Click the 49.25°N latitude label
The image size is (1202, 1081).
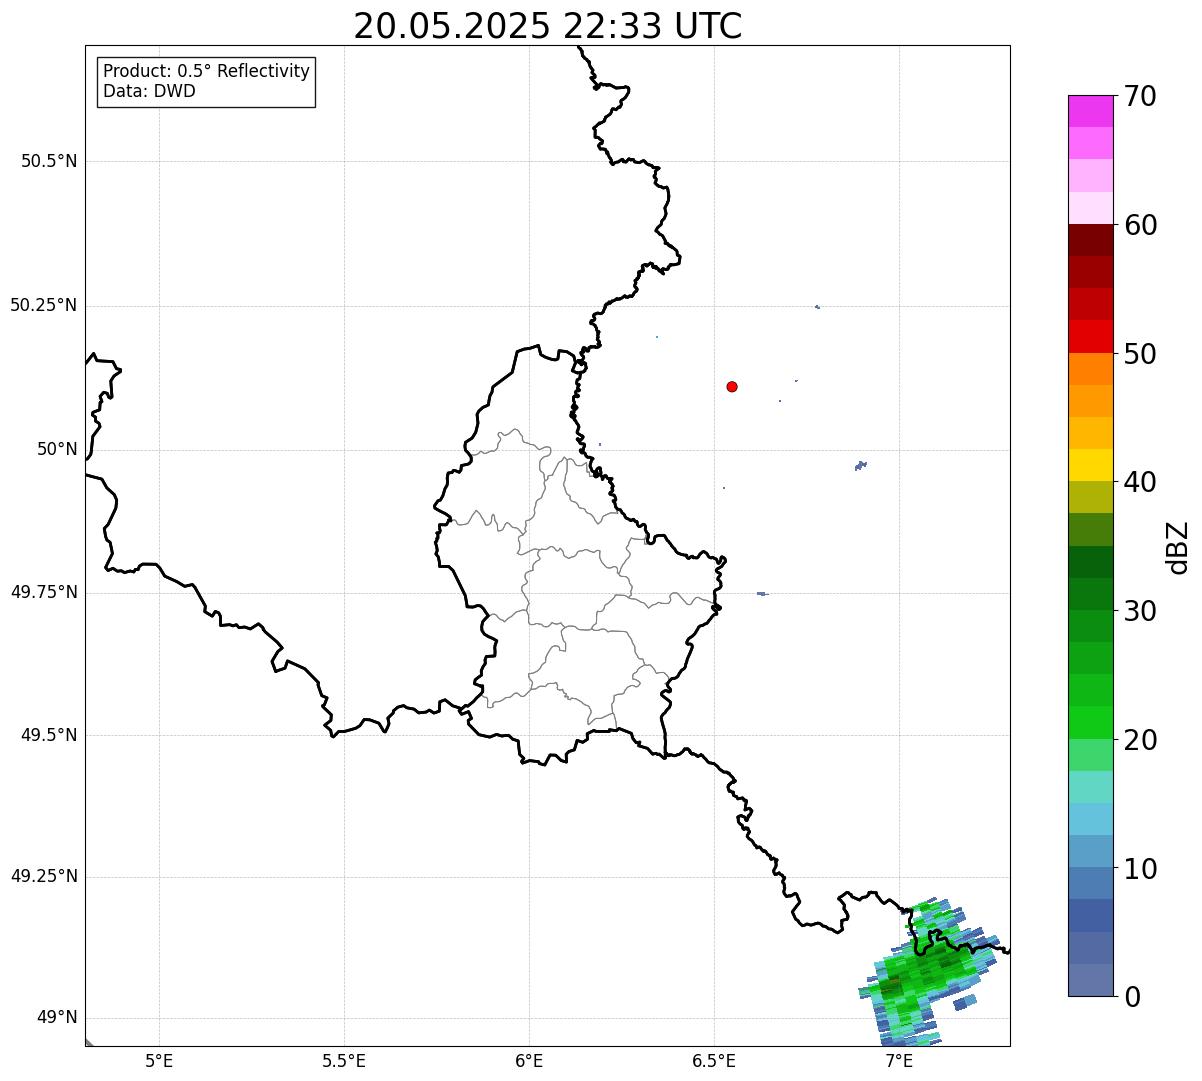(44, 876)
